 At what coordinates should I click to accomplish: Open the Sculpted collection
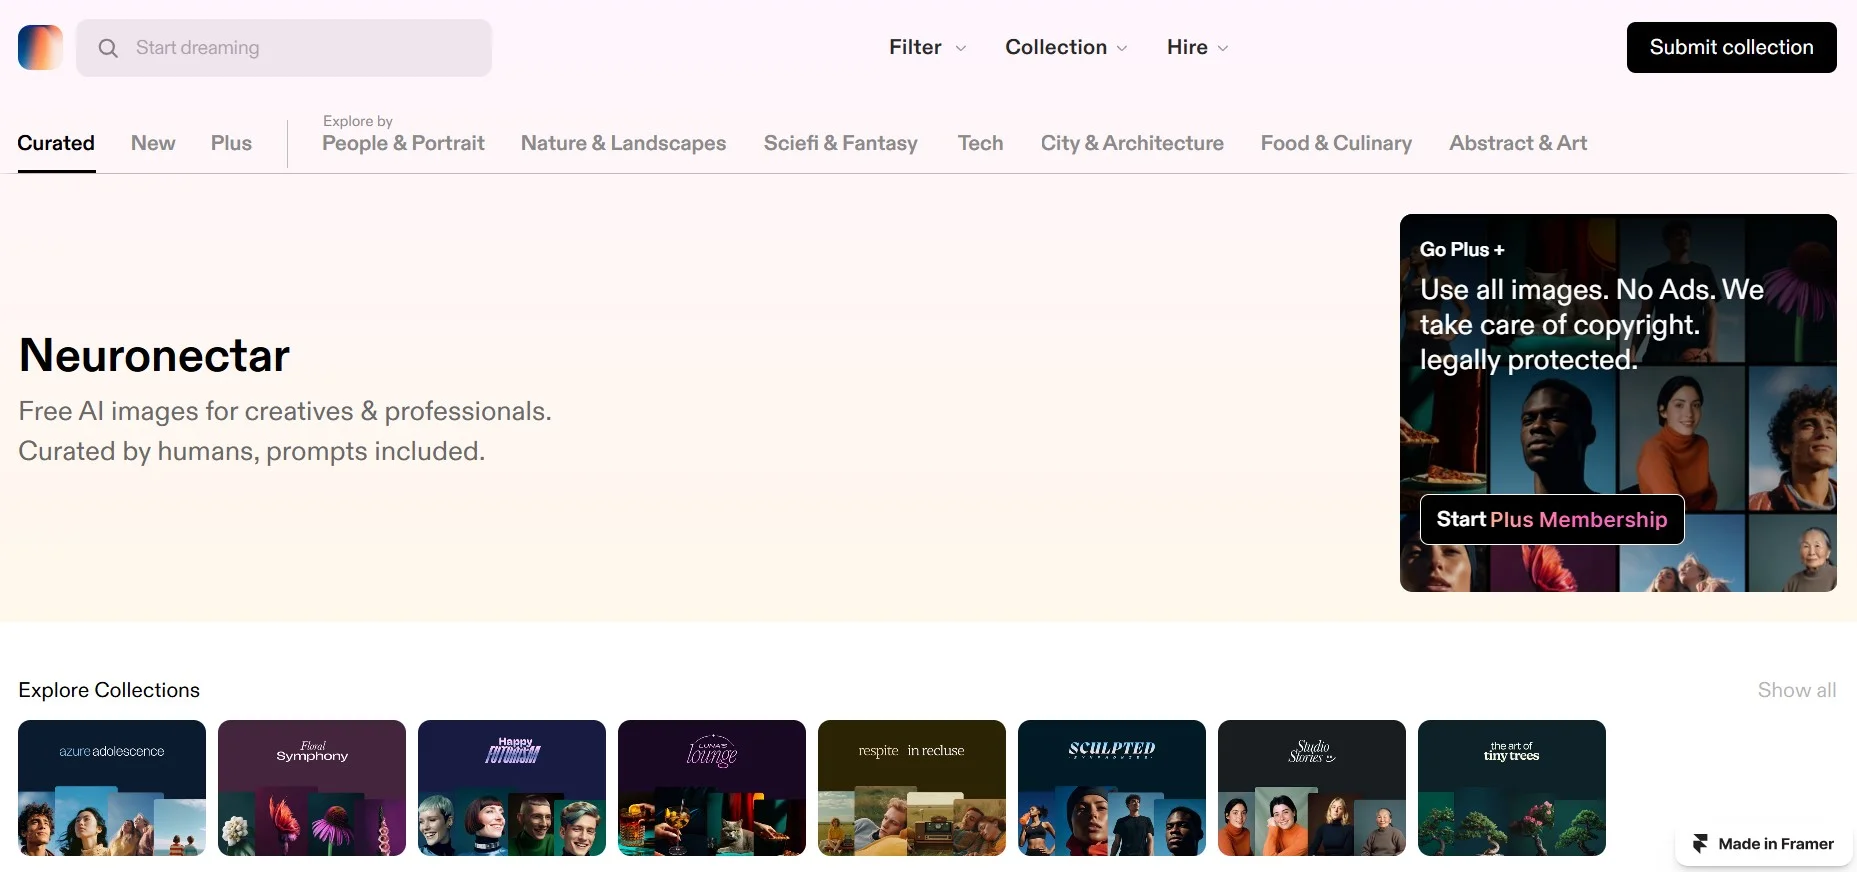[x=1112, y=788]
